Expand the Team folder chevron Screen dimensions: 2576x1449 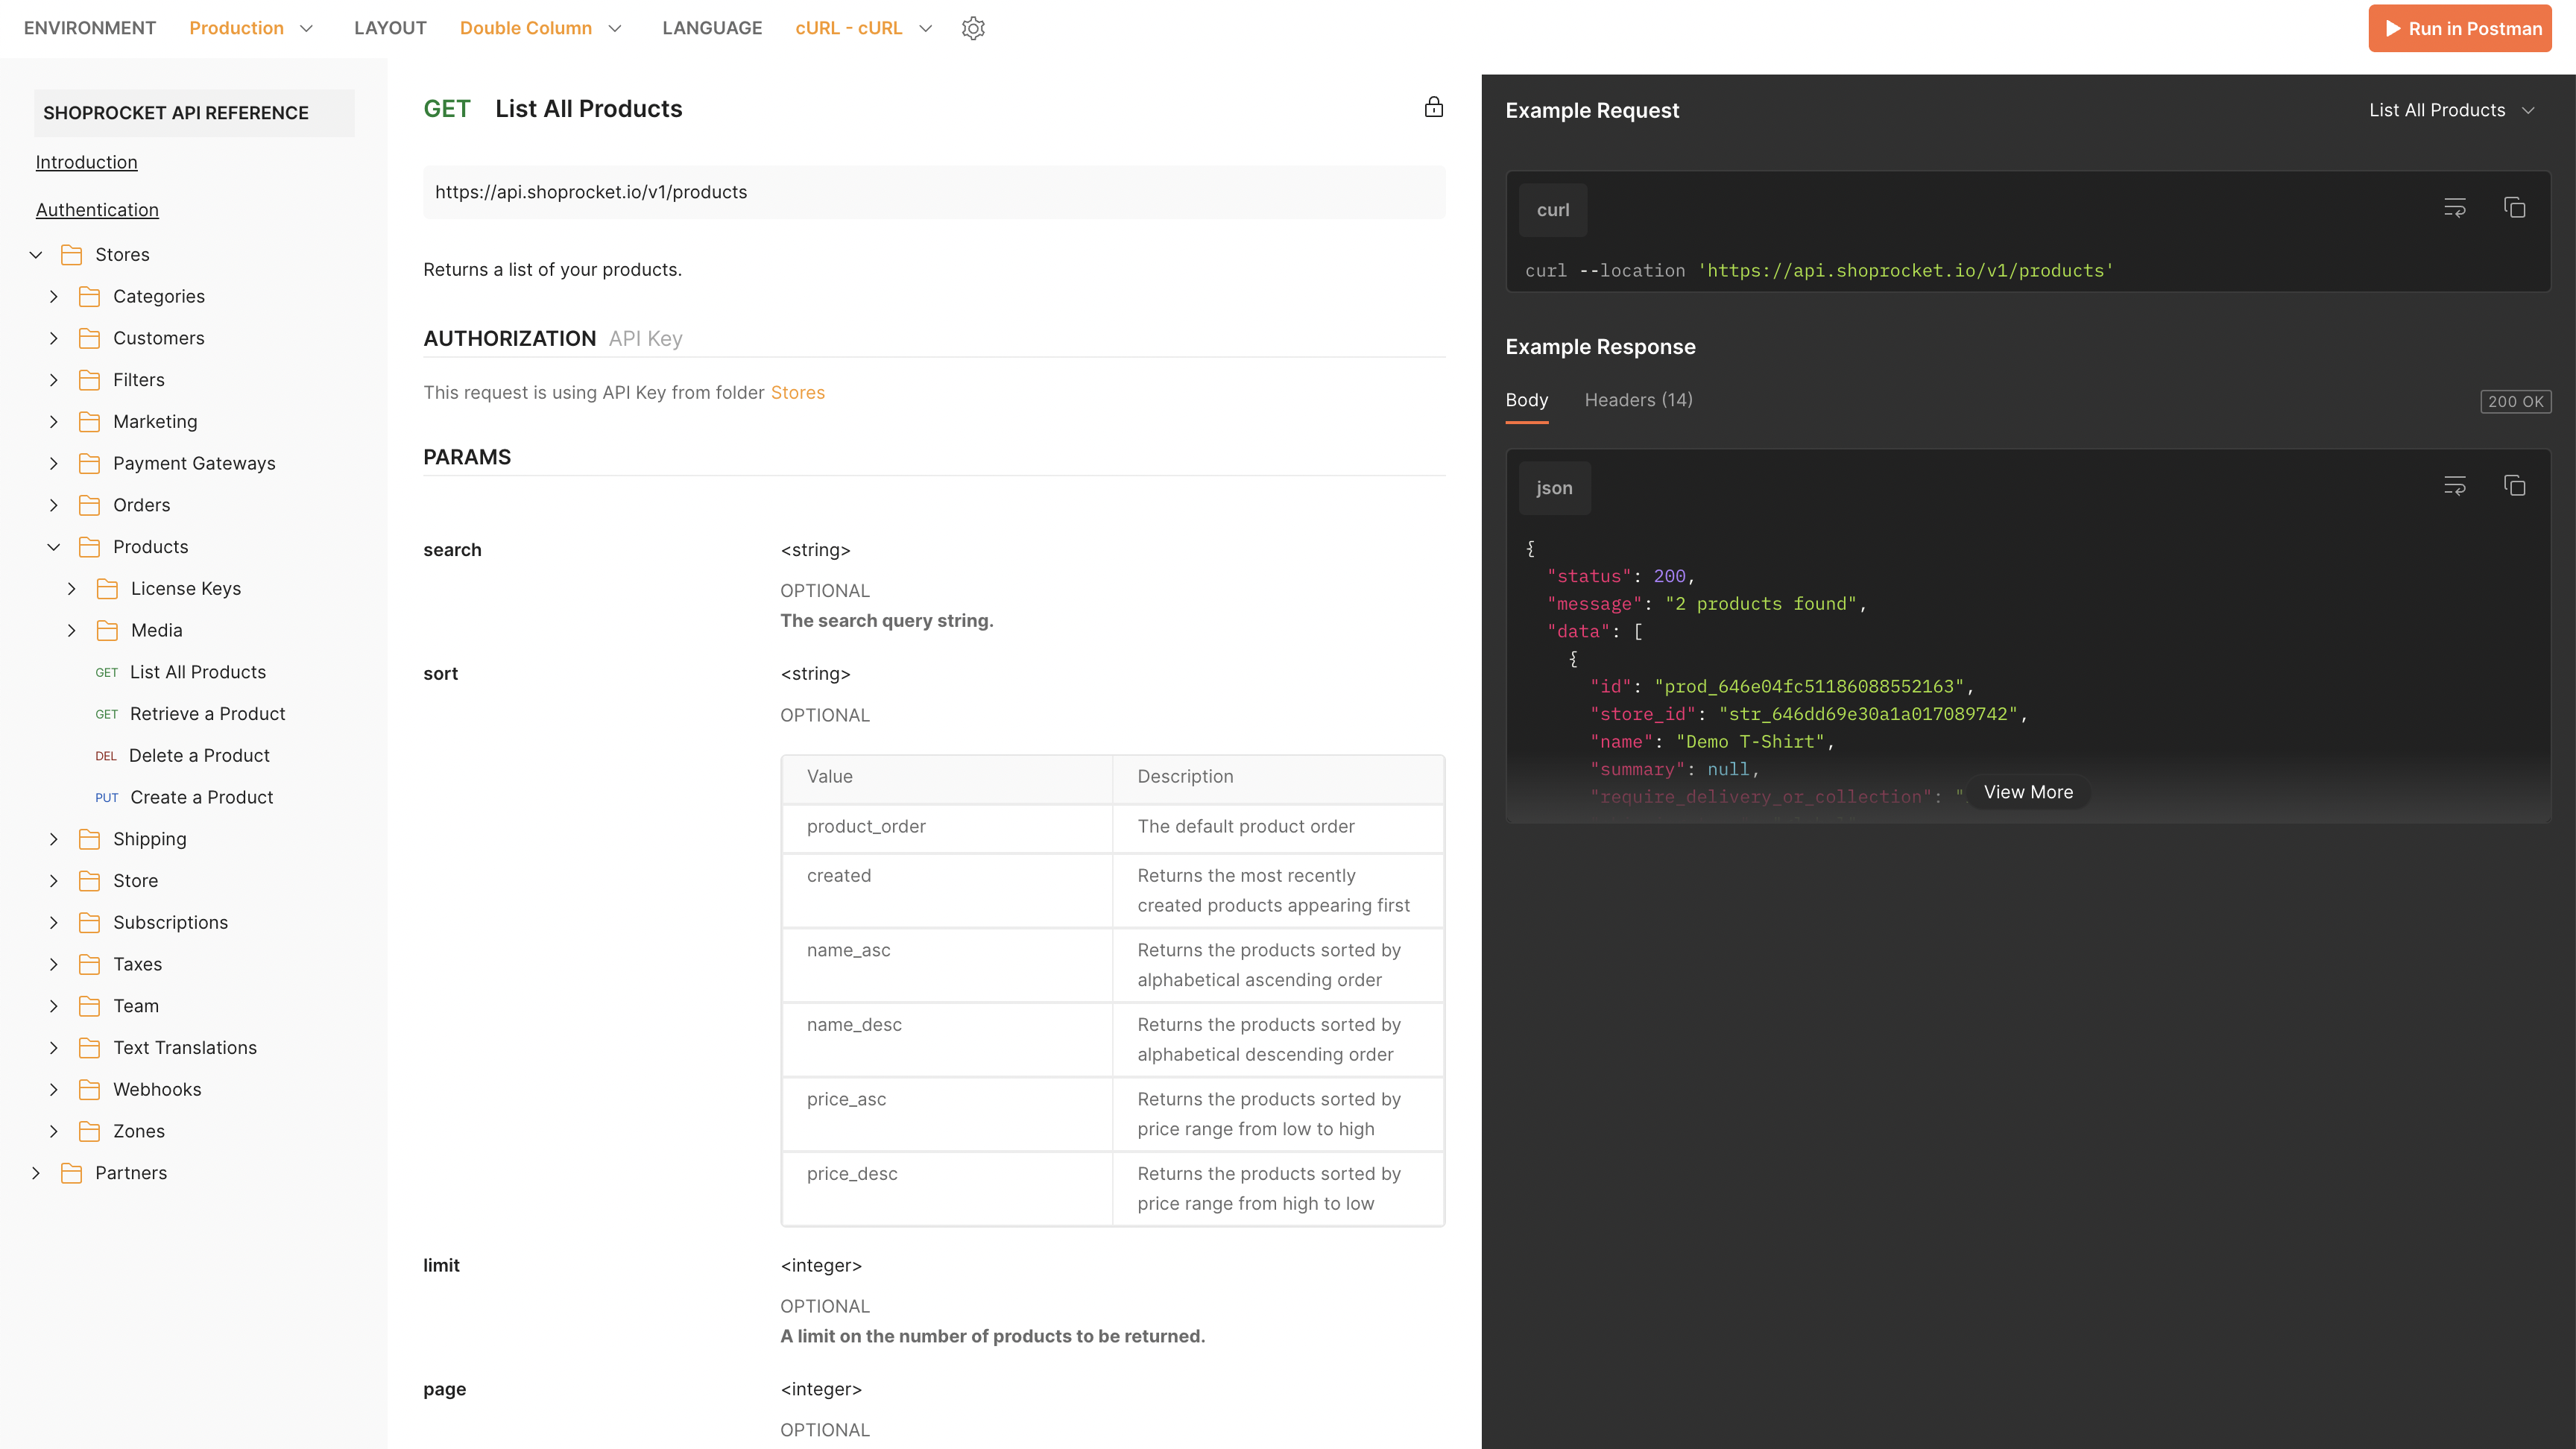point(54,1006)
